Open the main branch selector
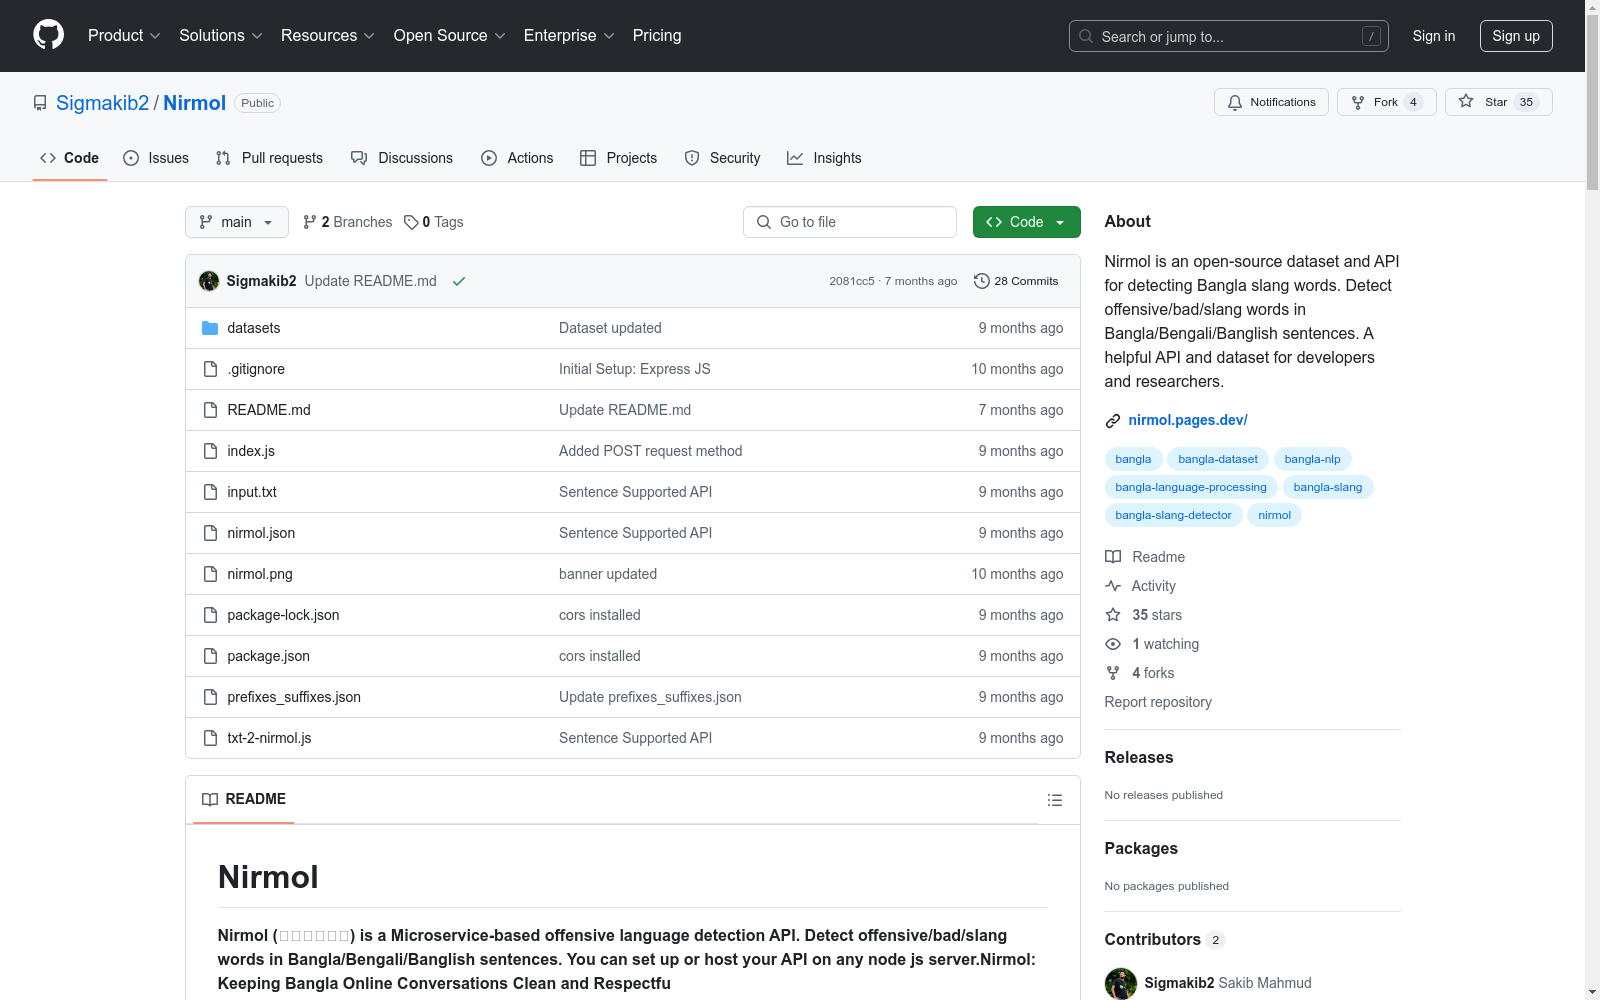 (237, 222)
